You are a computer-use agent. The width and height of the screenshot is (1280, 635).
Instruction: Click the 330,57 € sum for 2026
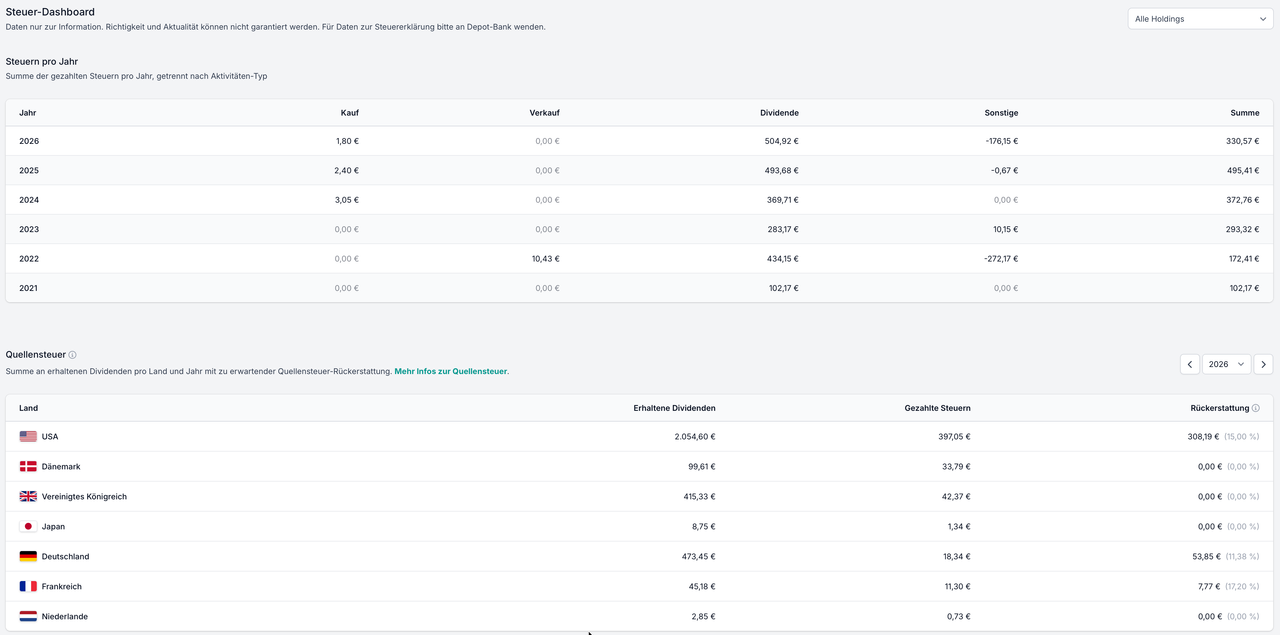click(1243, 141)
